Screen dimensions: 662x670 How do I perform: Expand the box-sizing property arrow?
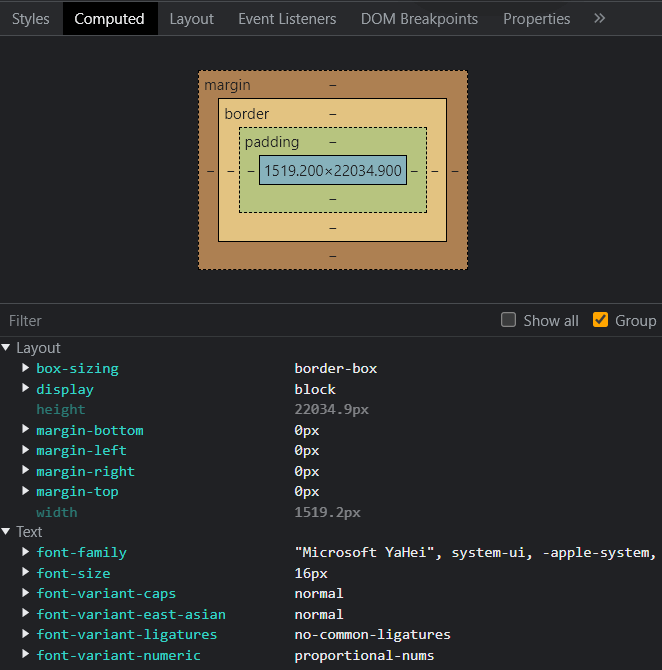[26, 368]
